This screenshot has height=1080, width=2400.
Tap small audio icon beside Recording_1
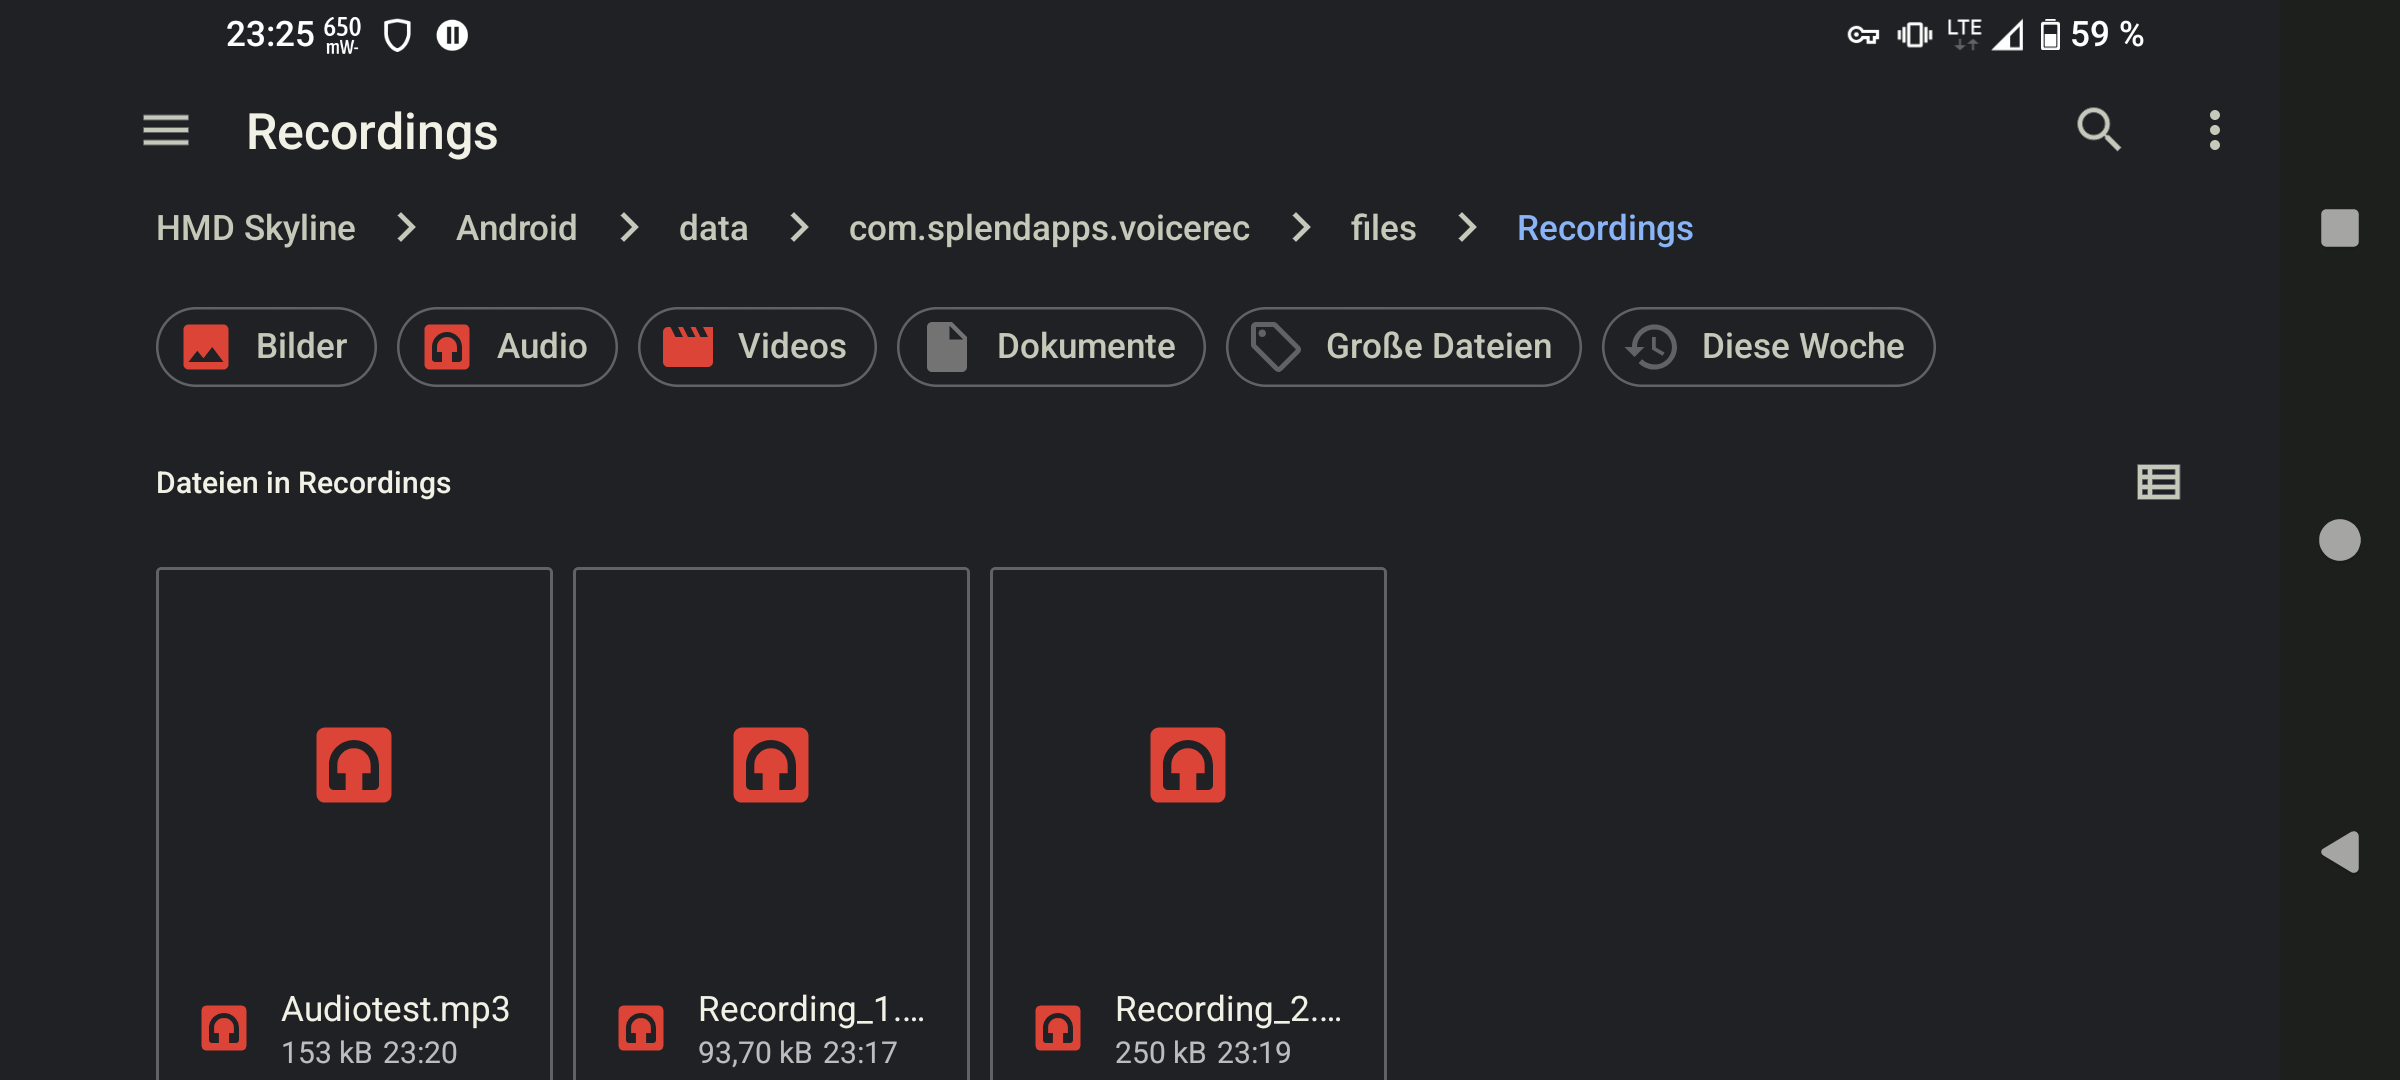(641, 1028)
